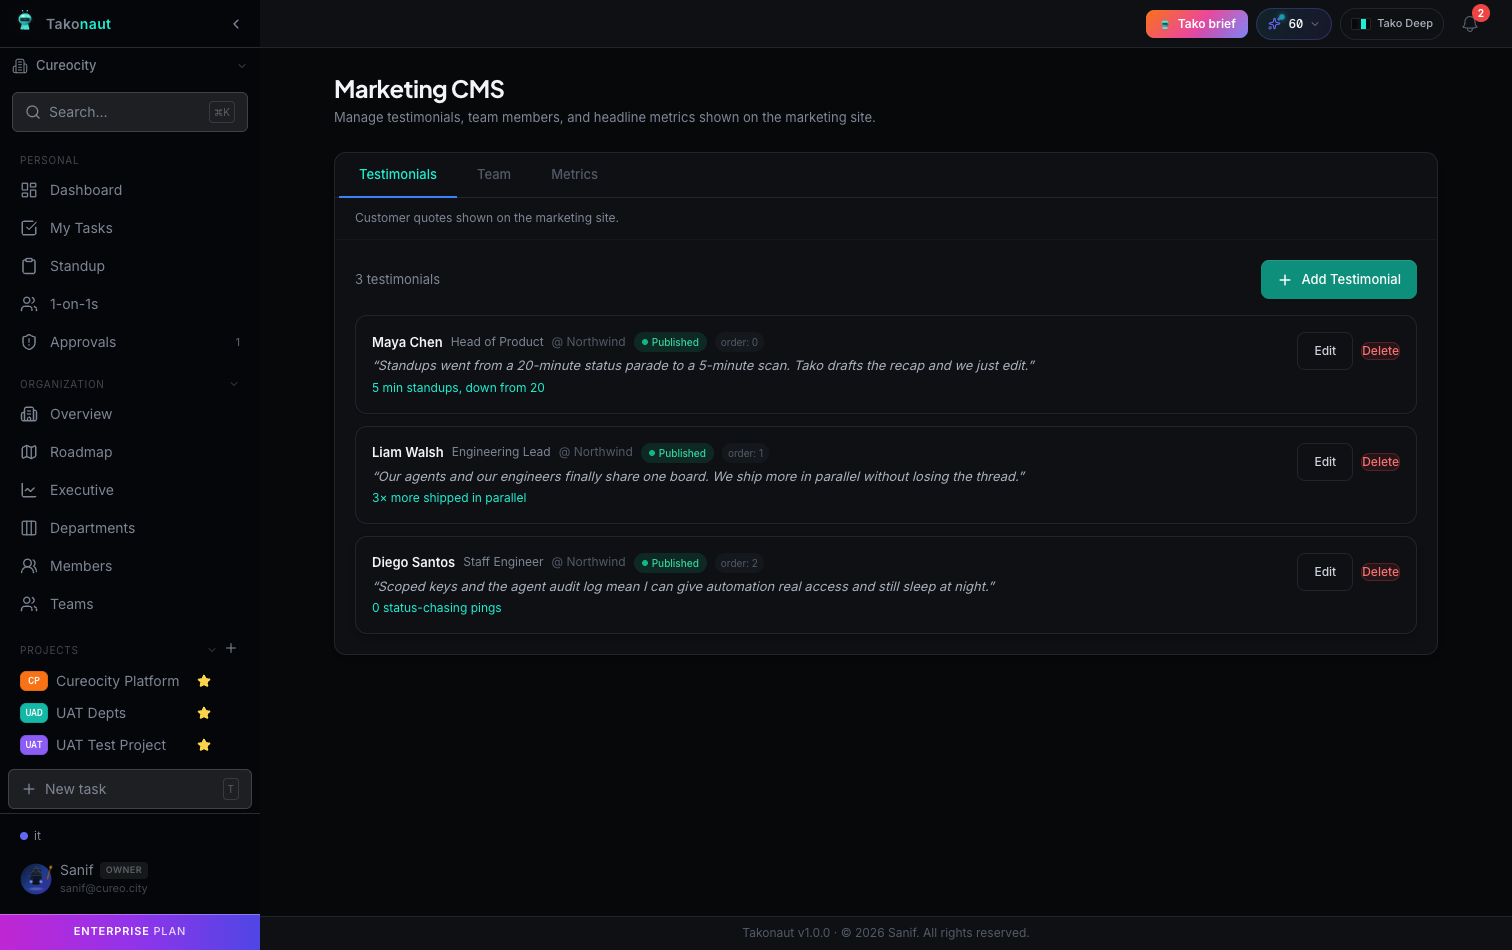Click the Takonaut logo icon
1512x950 pixels.
coord(25,21)
